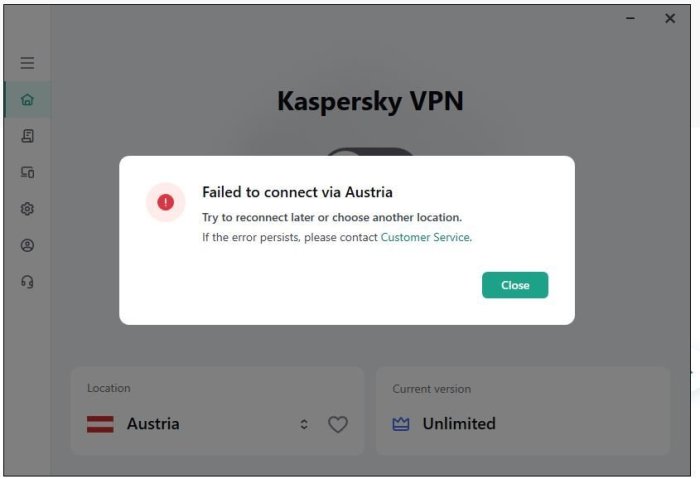The height and width of the screenshot is (479, 700).
Task: Click the Unlimited version label
Action: [459, 424]
